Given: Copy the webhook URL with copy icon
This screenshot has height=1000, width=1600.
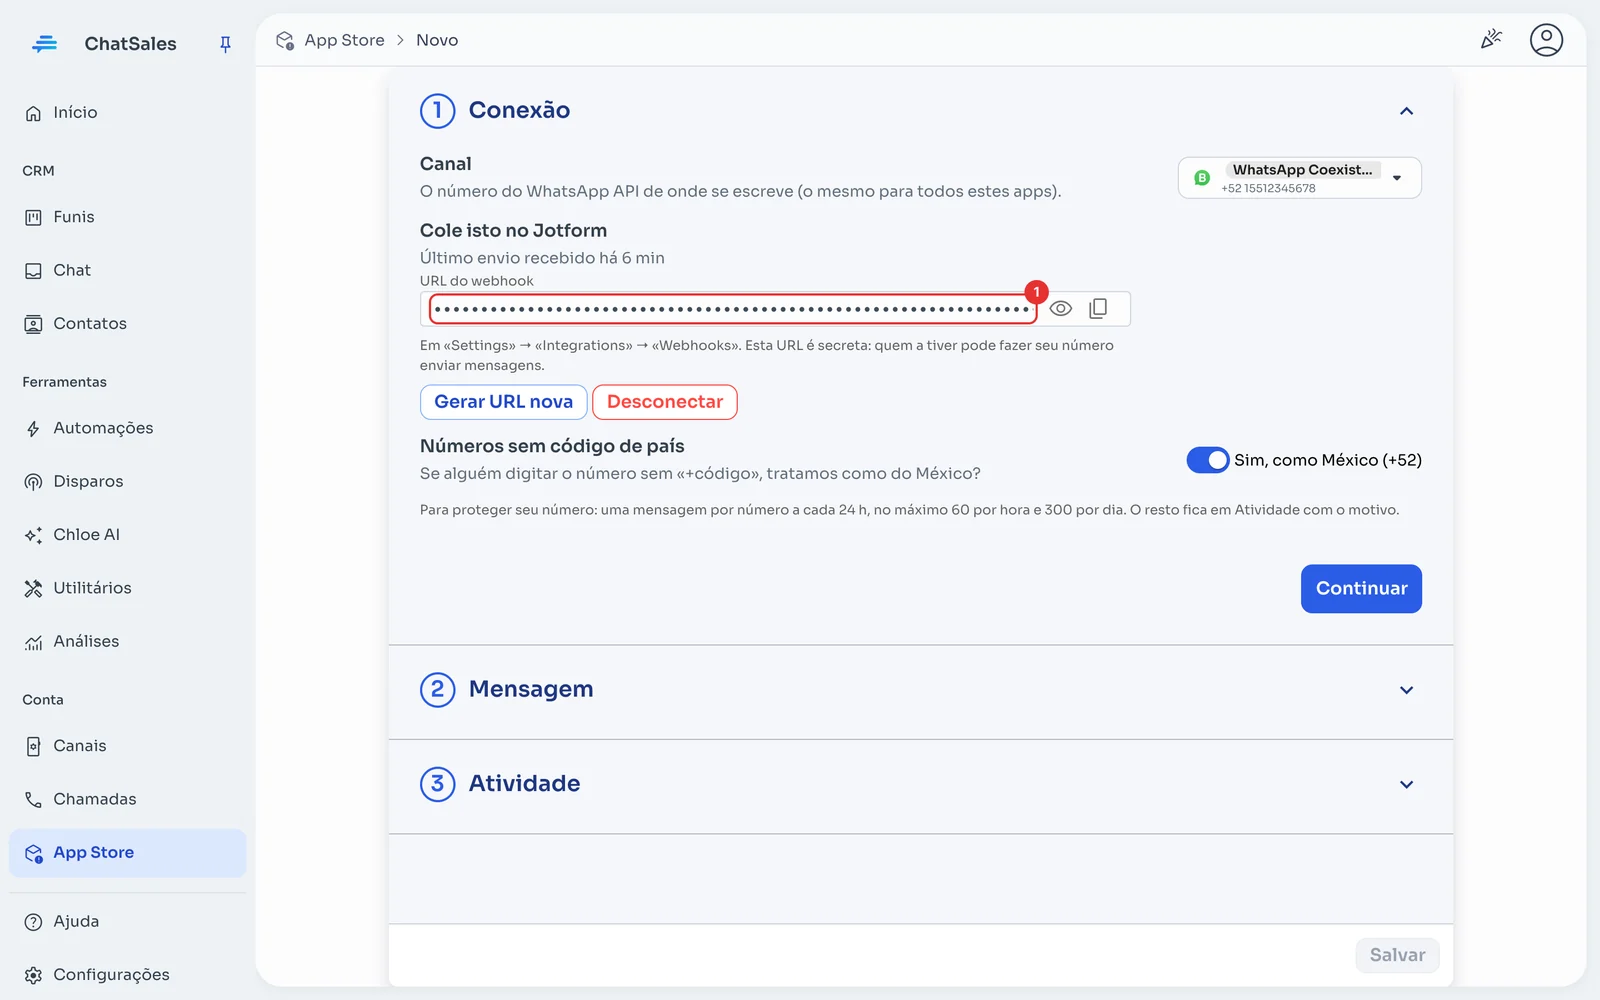Looking at the screenshot, I should coord(1098,309).
